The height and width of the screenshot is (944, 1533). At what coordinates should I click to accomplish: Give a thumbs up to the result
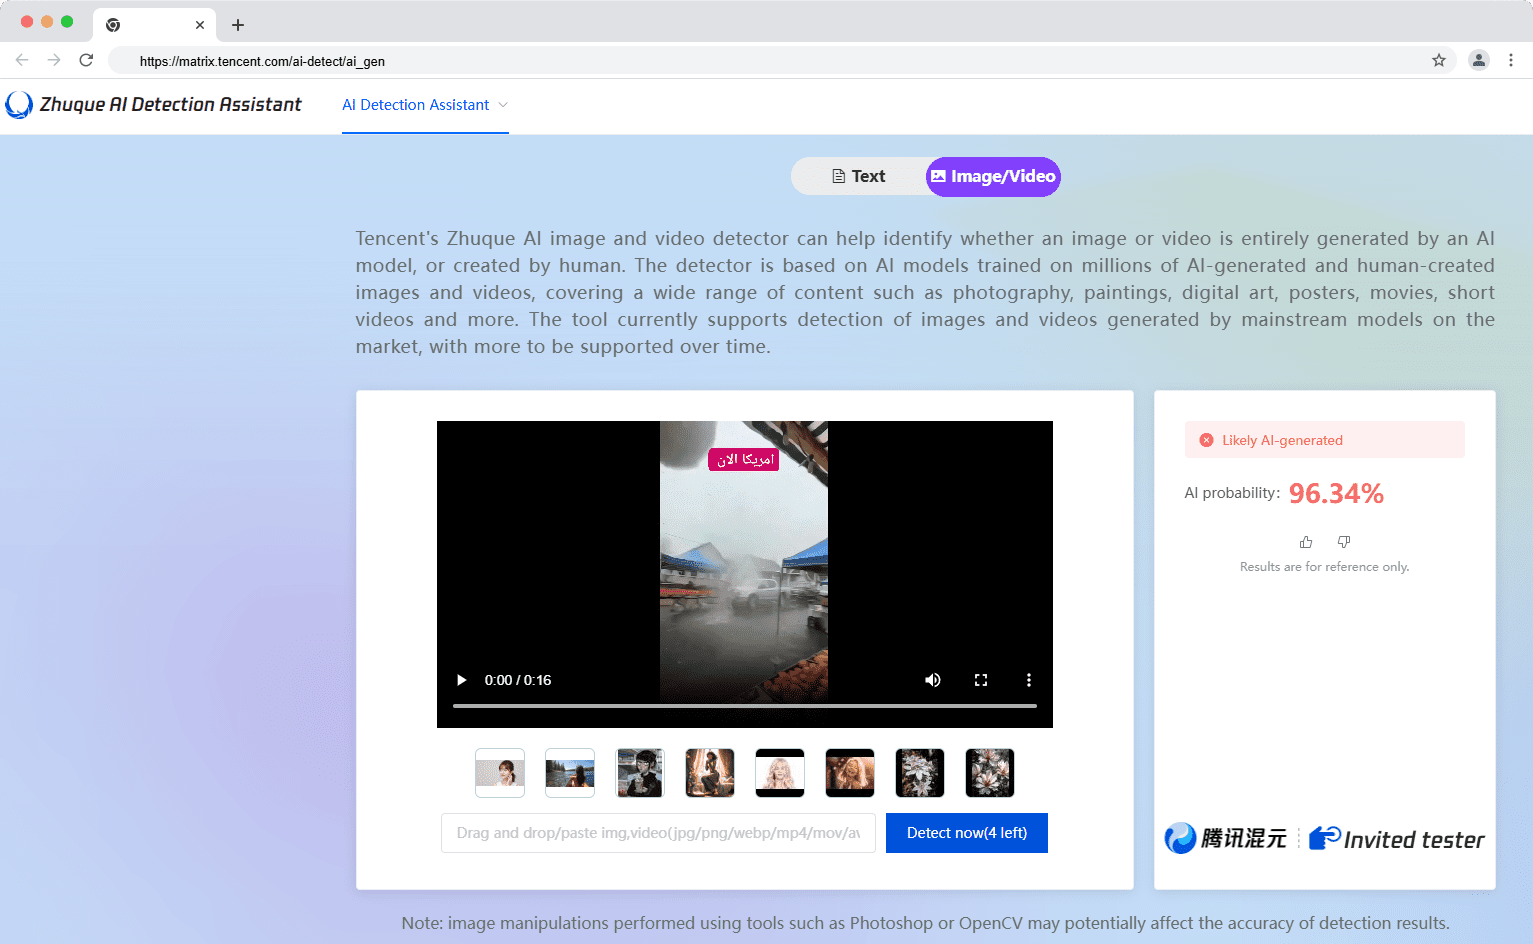[x=1305, y=542]
